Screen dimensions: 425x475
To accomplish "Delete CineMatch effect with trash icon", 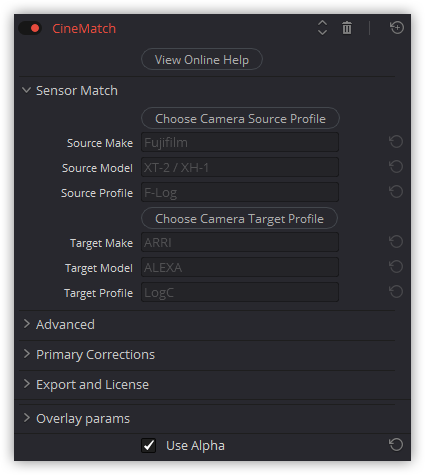I will tap(347, 28).
